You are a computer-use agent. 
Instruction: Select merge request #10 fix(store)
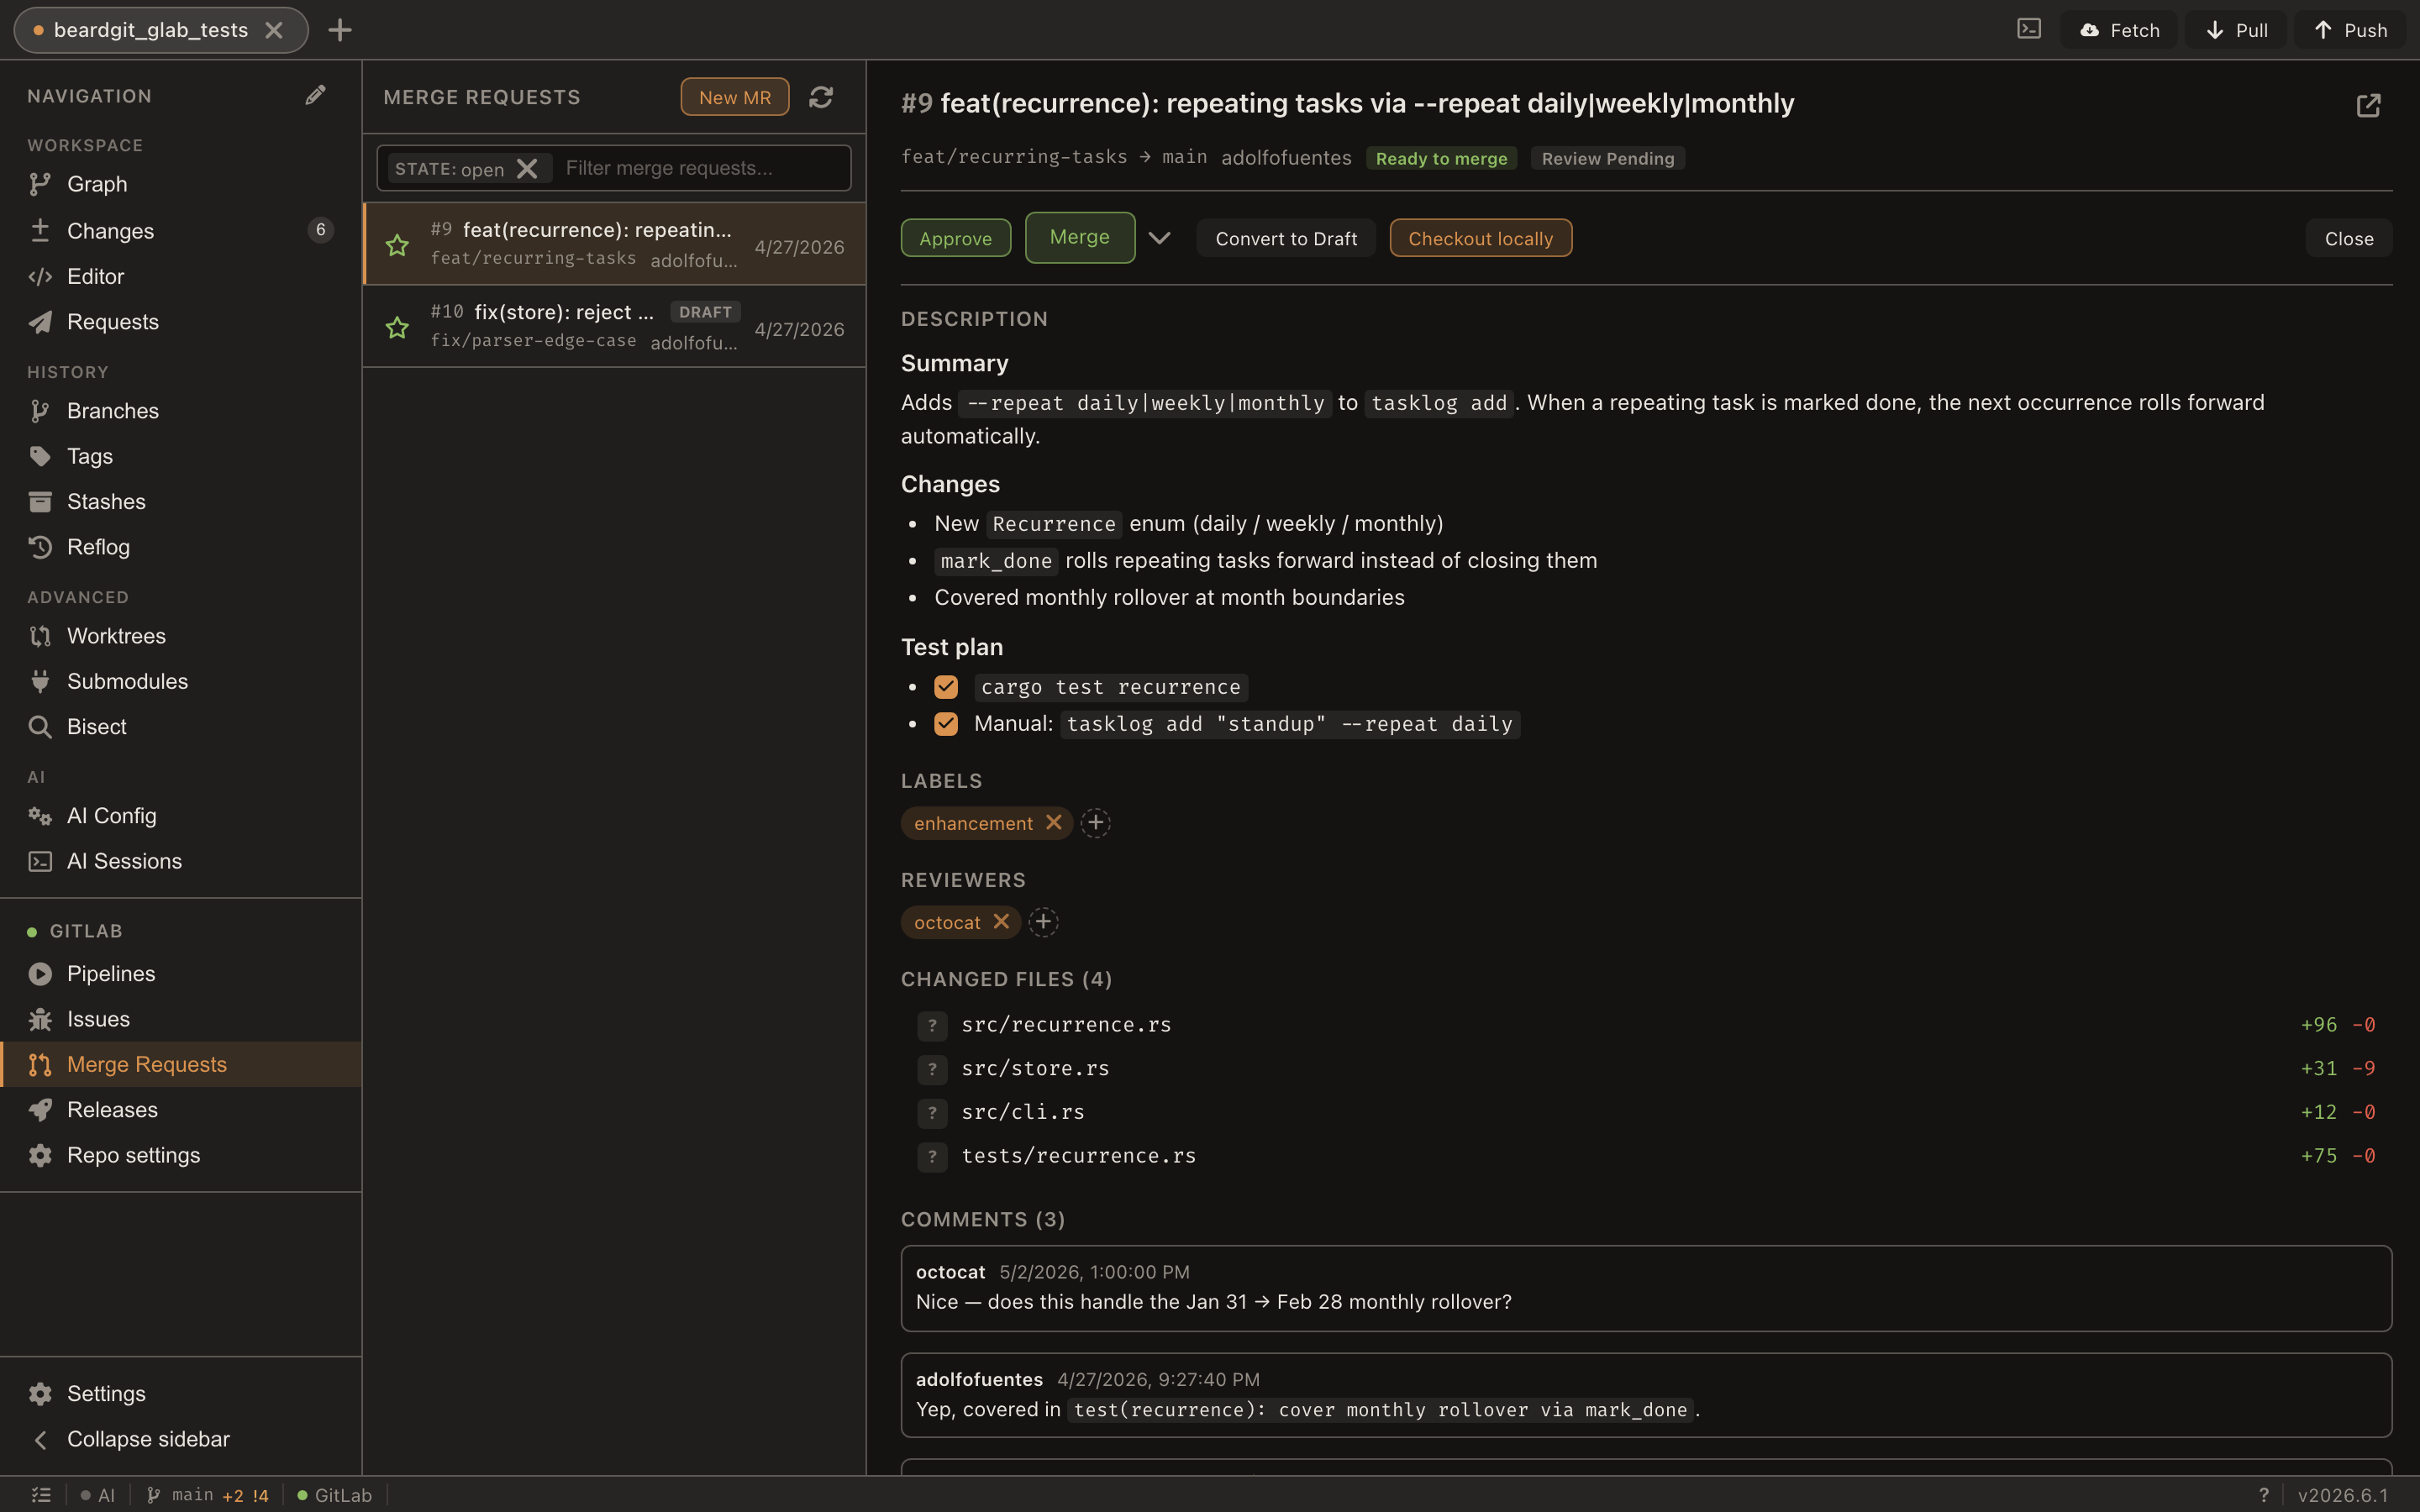(x=614, y=327)
